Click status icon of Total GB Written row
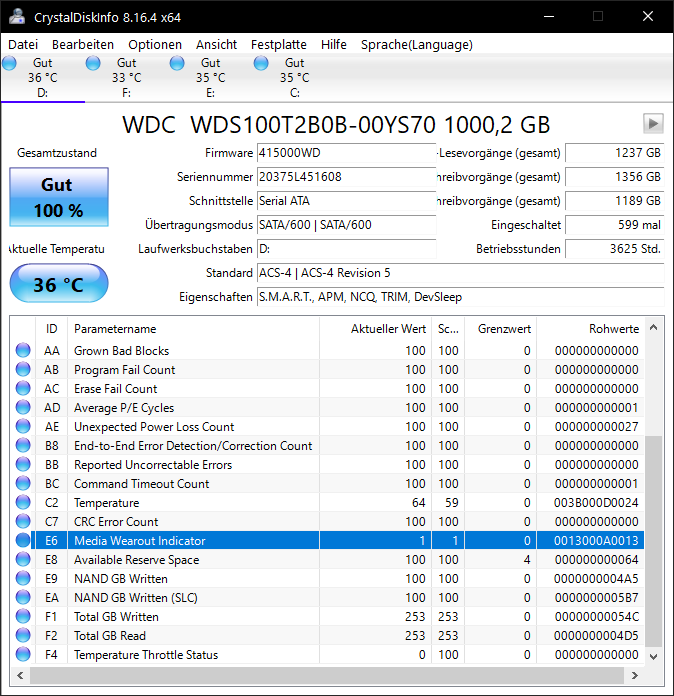The height and width of the screenshot is (696, 674). pos(23,617)
